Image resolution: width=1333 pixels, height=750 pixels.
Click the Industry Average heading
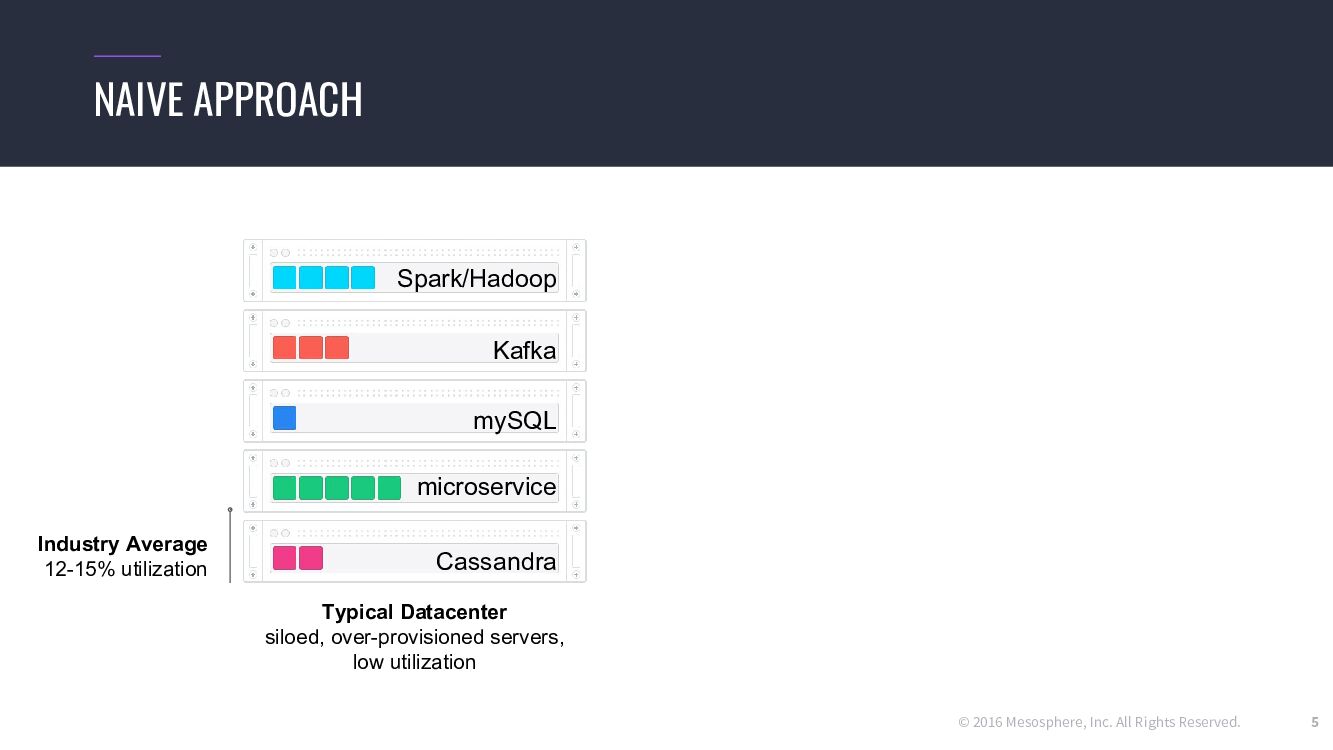(x=123, y=544)
